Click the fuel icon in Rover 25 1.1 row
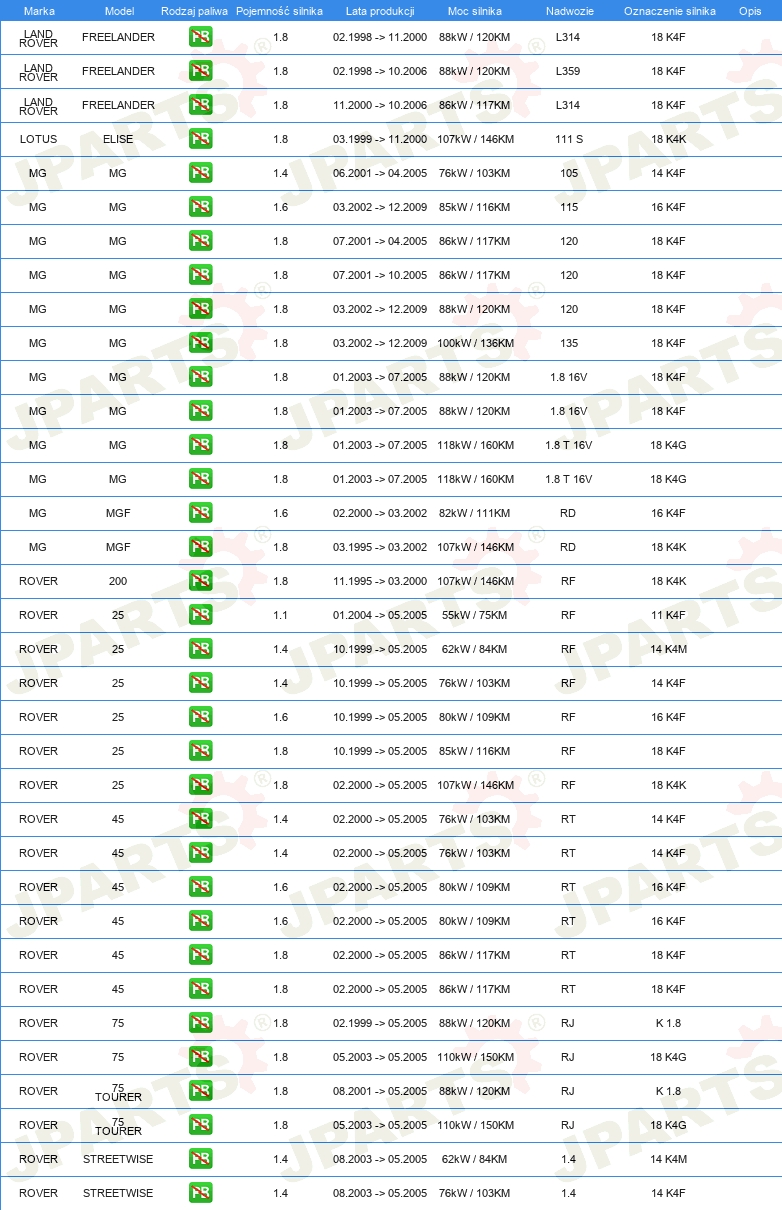The width and height of the screenshot is (782, 1210). click(200, 615)
